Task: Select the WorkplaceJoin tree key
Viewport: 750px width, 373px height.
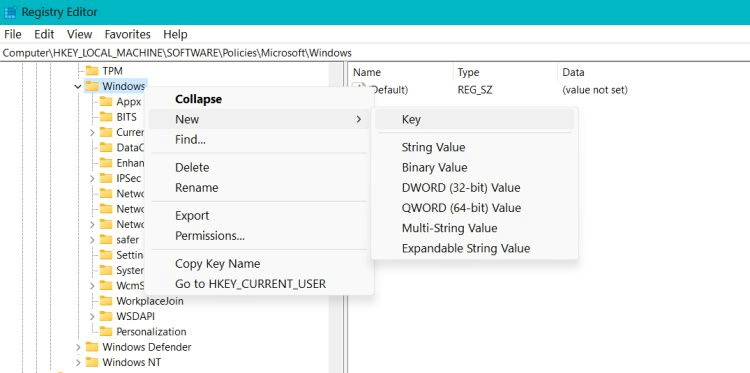Action: coord(150,301)
